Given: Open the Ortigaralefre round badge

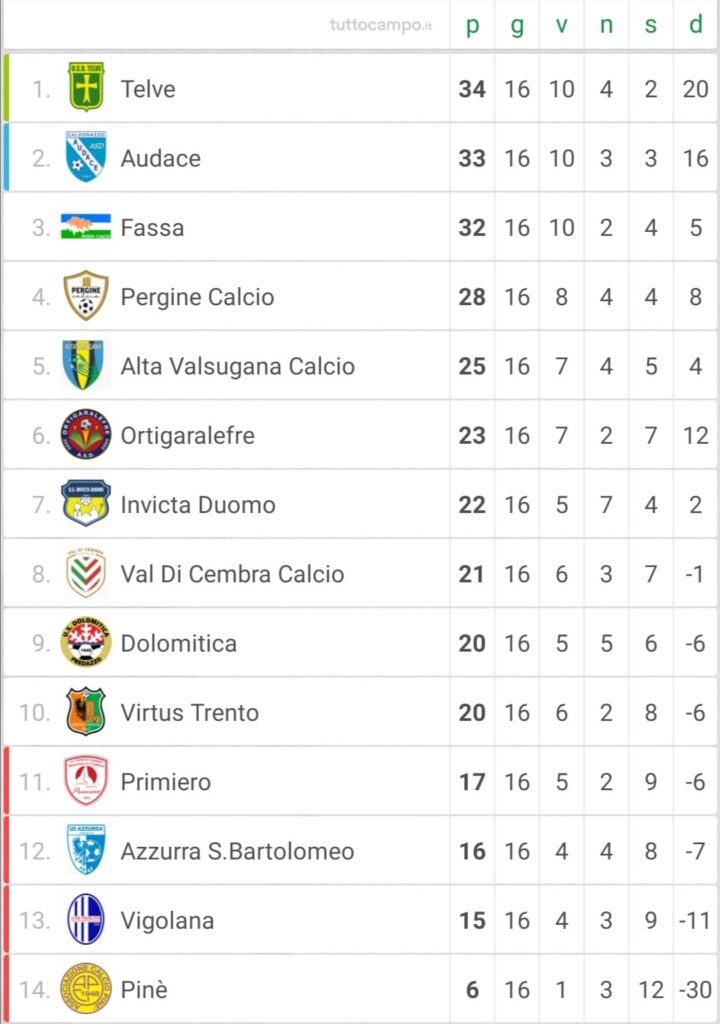Looking at the screenshot, I should pyautogui.click(x=86, y=434).
